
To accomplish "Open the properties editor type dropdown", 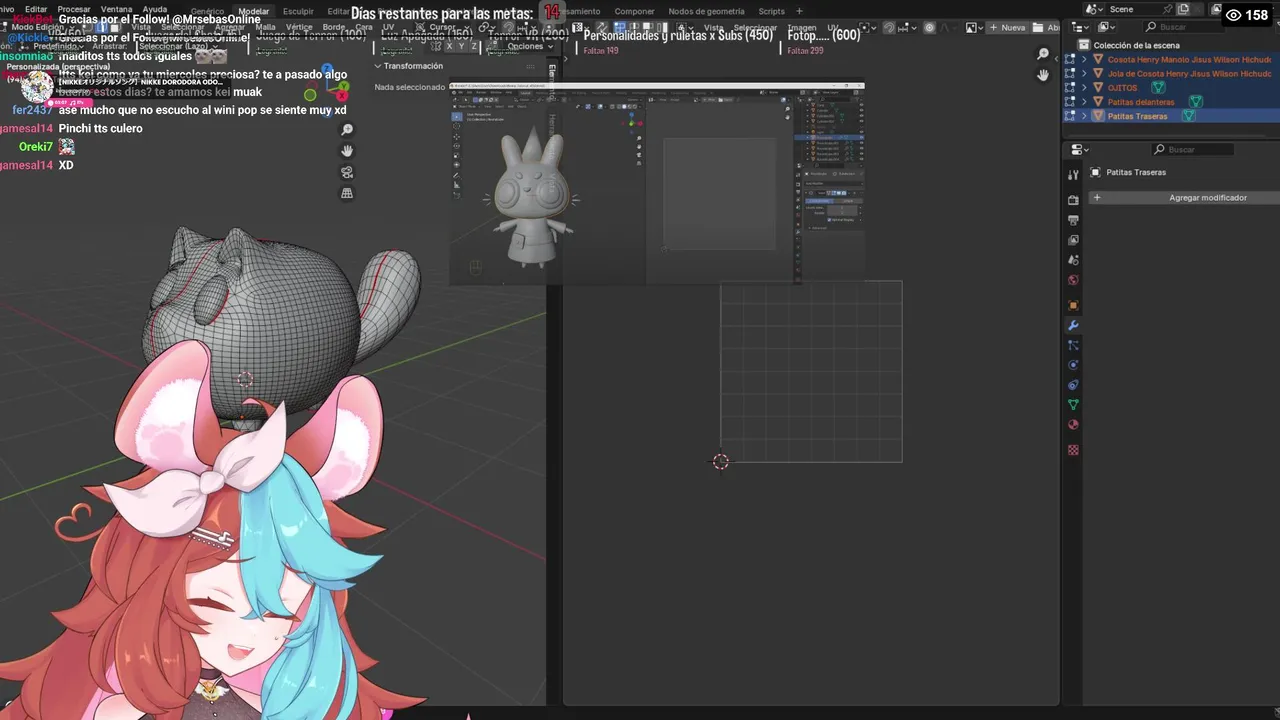I will coord(1080,149).
